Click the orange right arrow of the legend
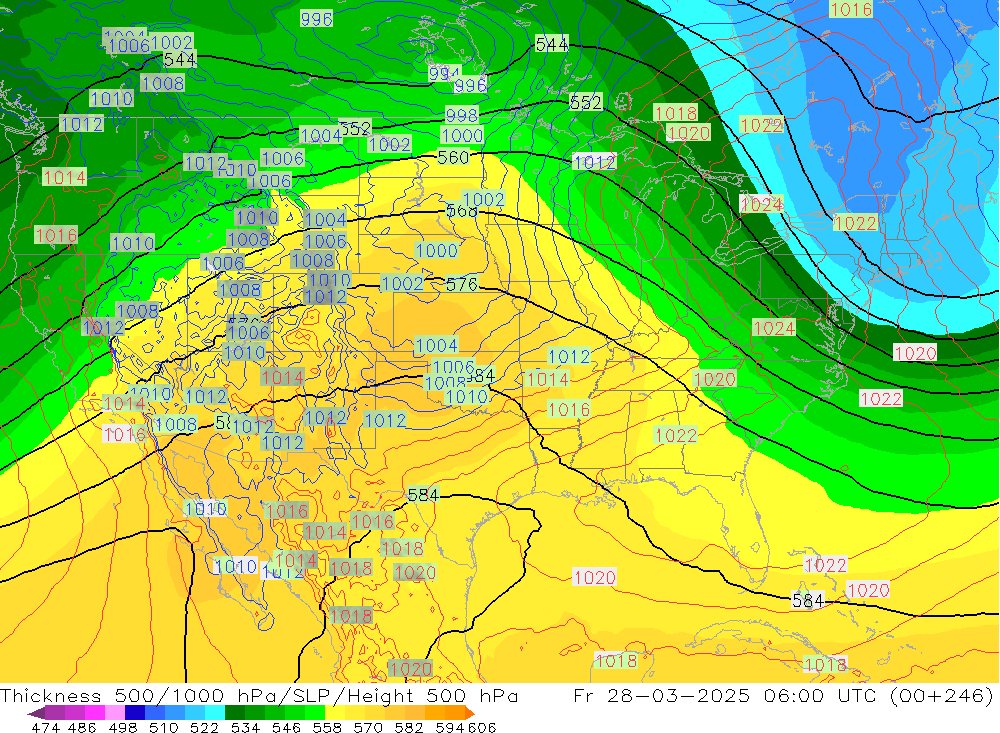This screenshot has height=733, width=1000. coord(470,713)
